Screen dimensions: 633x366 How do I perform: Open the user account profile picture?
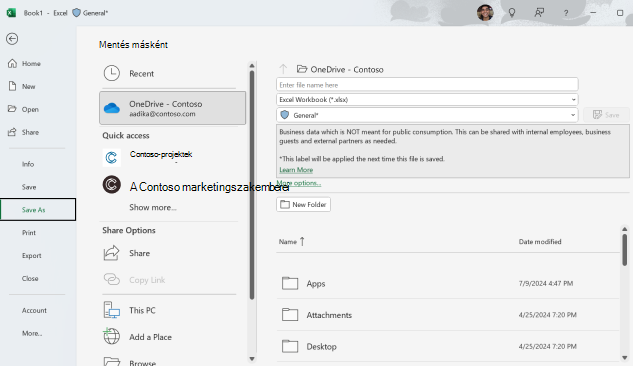tap(485, 13)
